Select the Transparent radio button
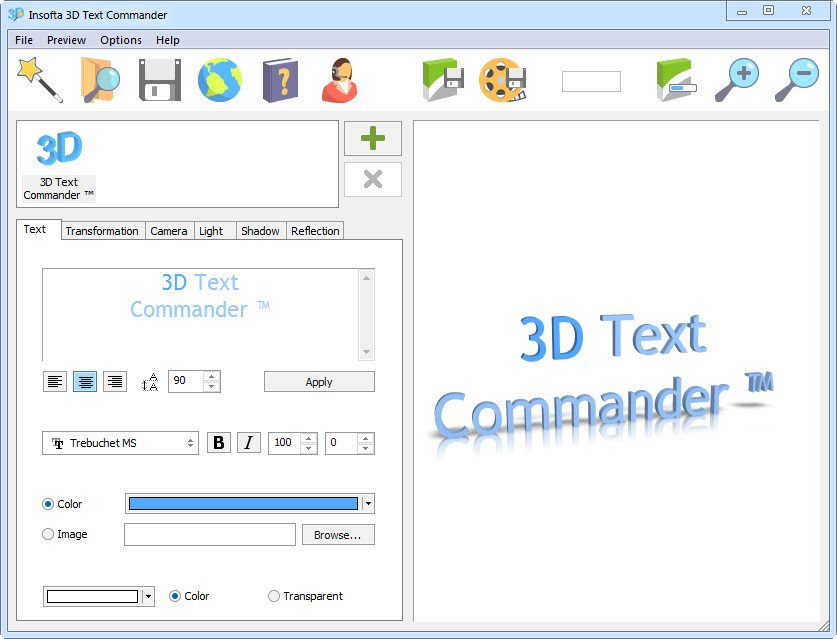This screenshot has height=639, width=837. coord(274,596)
